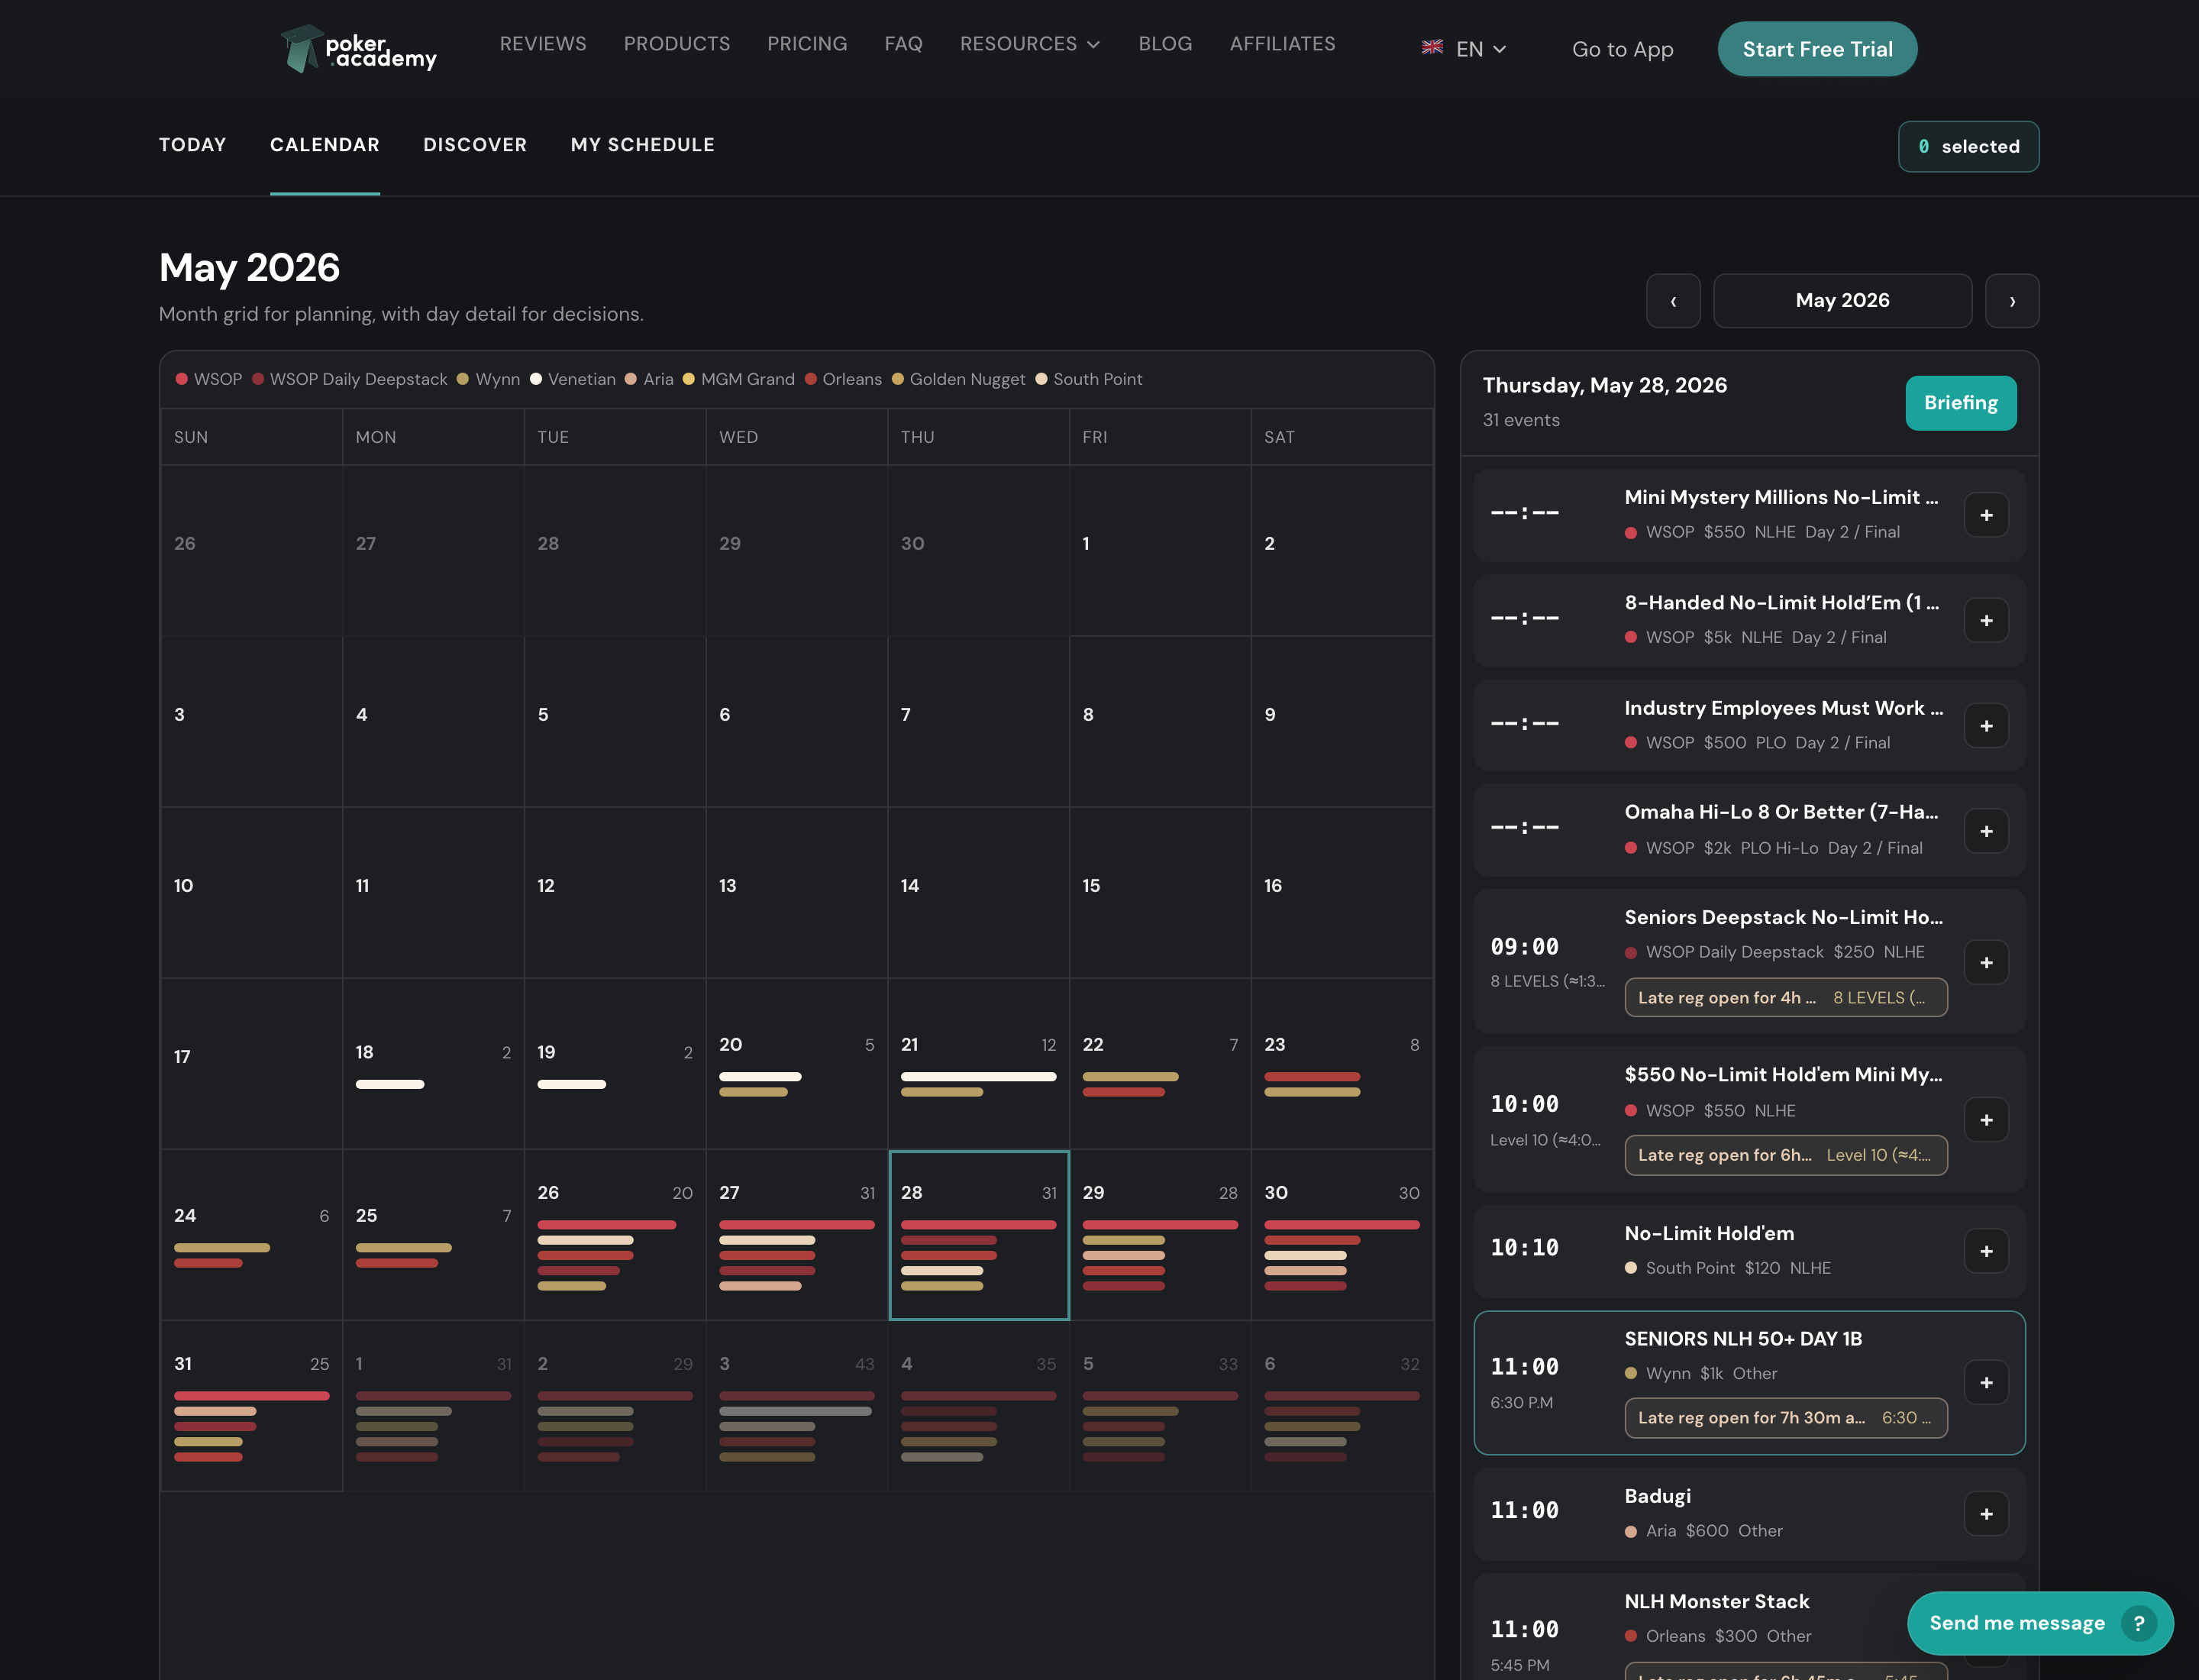Select May 22 in calendar grid
The height and width of the screenshot is (1680, 2199).
tap(1160, 1064)
